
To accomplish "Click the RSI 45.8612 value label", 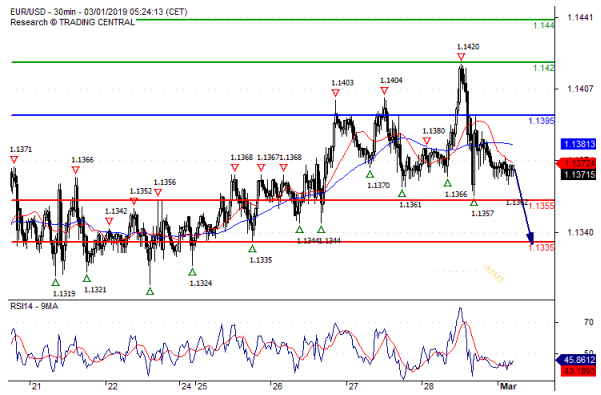I will point(576,360).
